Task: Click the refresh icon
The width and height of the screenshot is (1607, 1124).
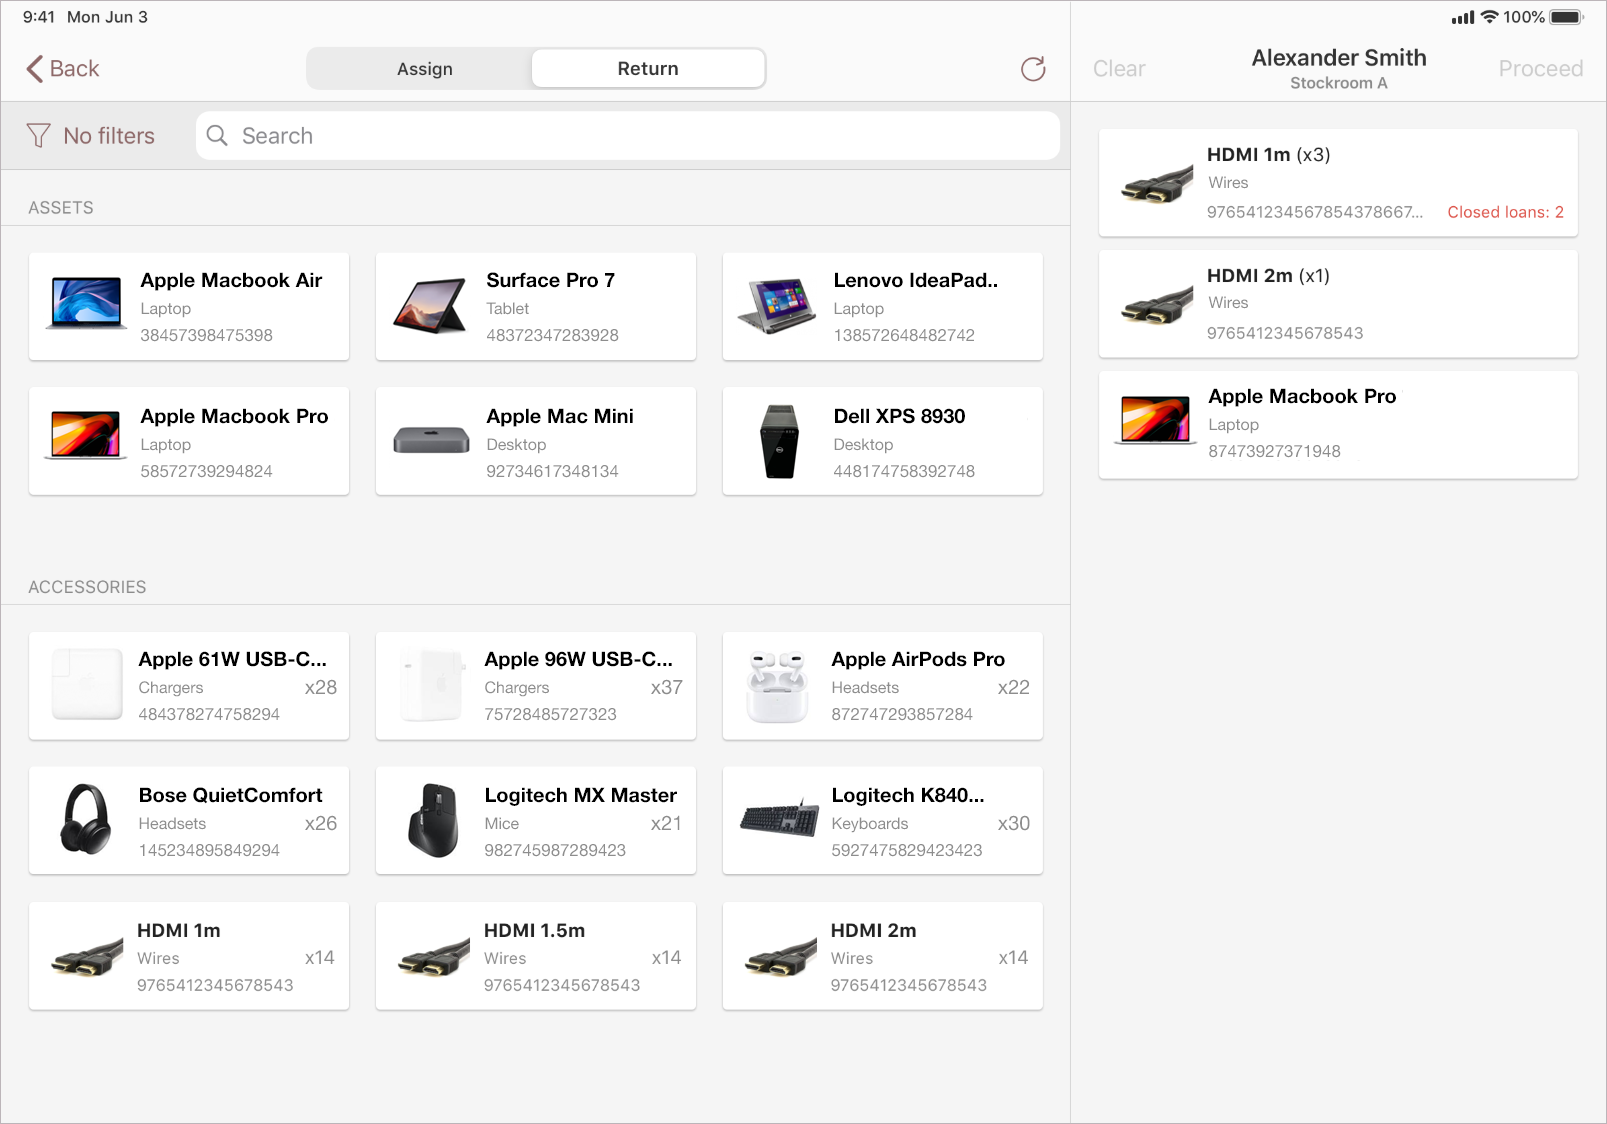Action: pos(1032,69)
